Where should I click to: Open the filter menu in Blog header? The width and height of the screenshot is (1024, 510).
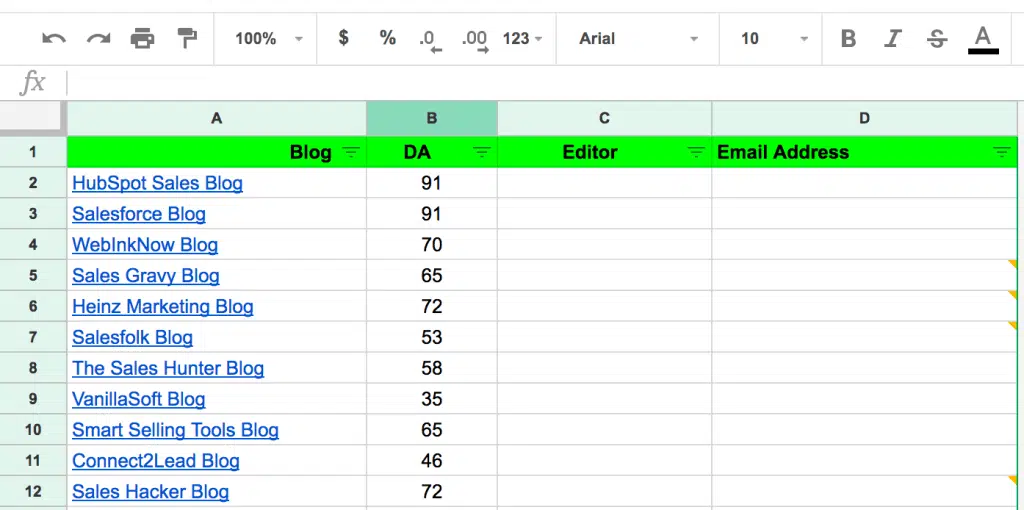(350, 152)
